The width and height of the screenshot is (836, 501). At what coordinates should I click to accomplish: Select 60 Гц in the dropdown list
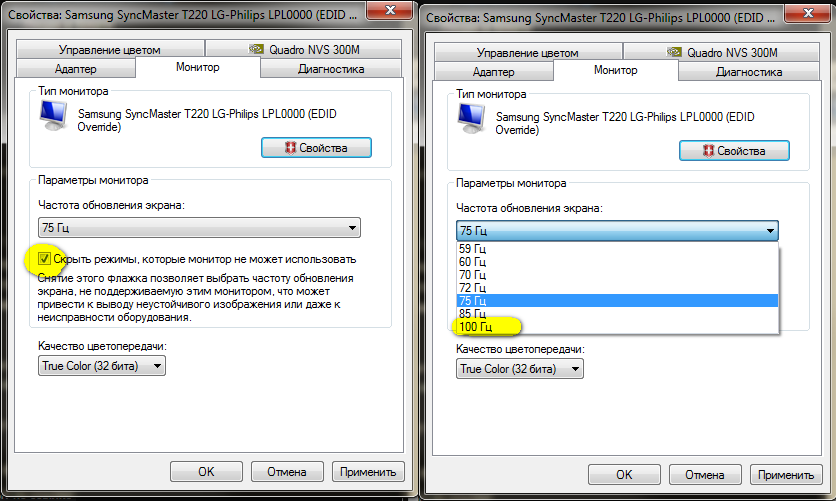pyautogui.click(x=617, y=262)
